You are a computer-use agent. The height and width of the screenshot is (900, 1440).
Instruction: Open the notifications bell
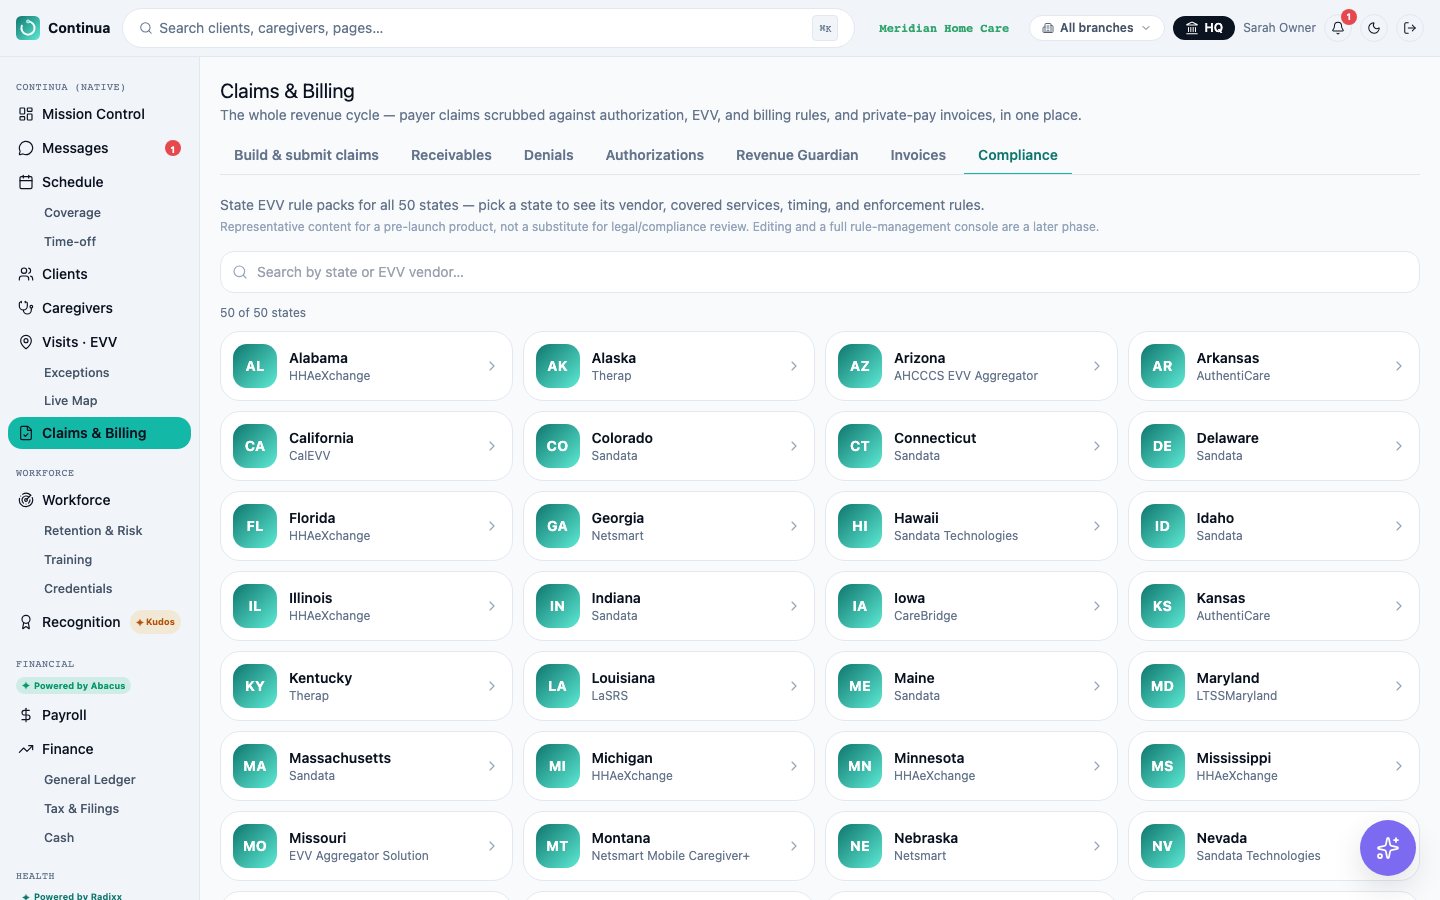click(1338, 28)
